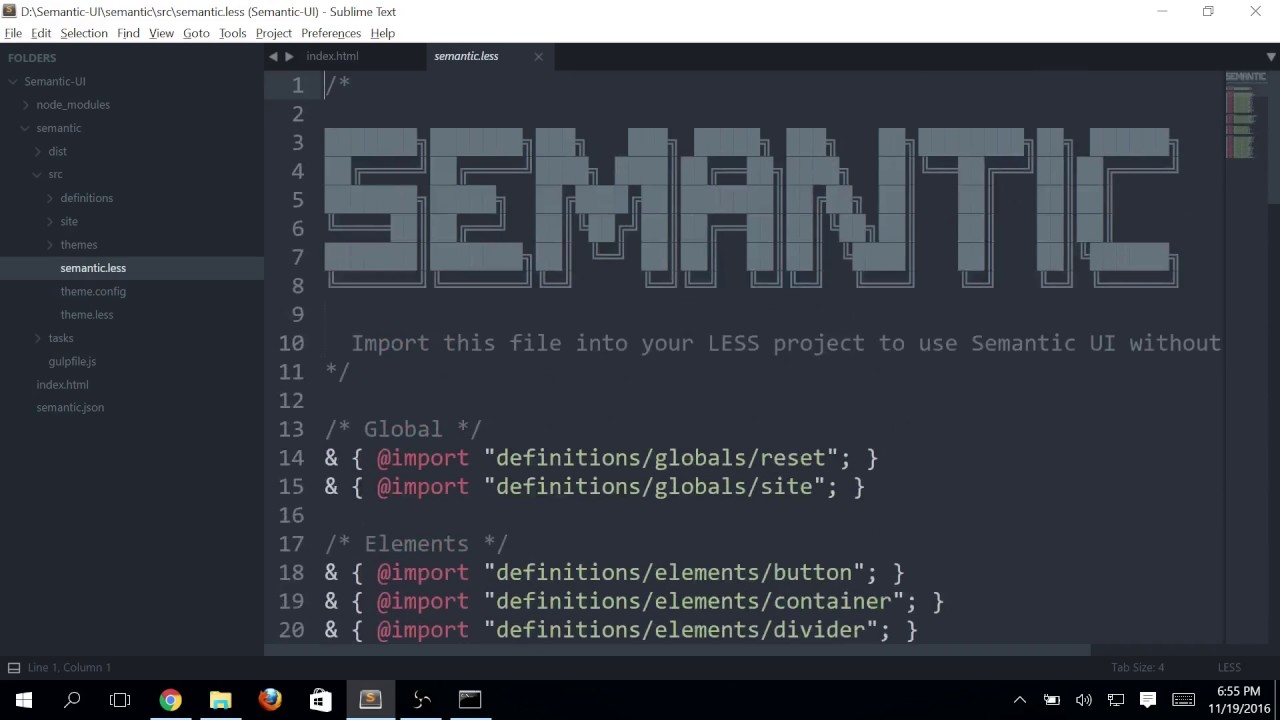Open the Preferences menu
The image size is (1280, 720).
tap(331, 33)
